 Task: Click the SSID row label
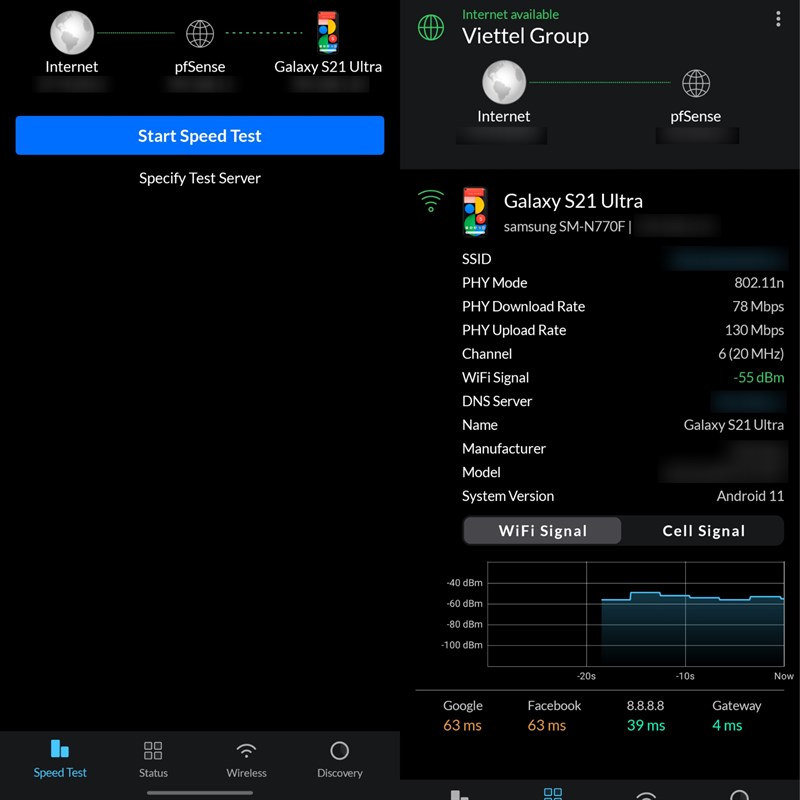pyautogui.click(x=477, y=259)
